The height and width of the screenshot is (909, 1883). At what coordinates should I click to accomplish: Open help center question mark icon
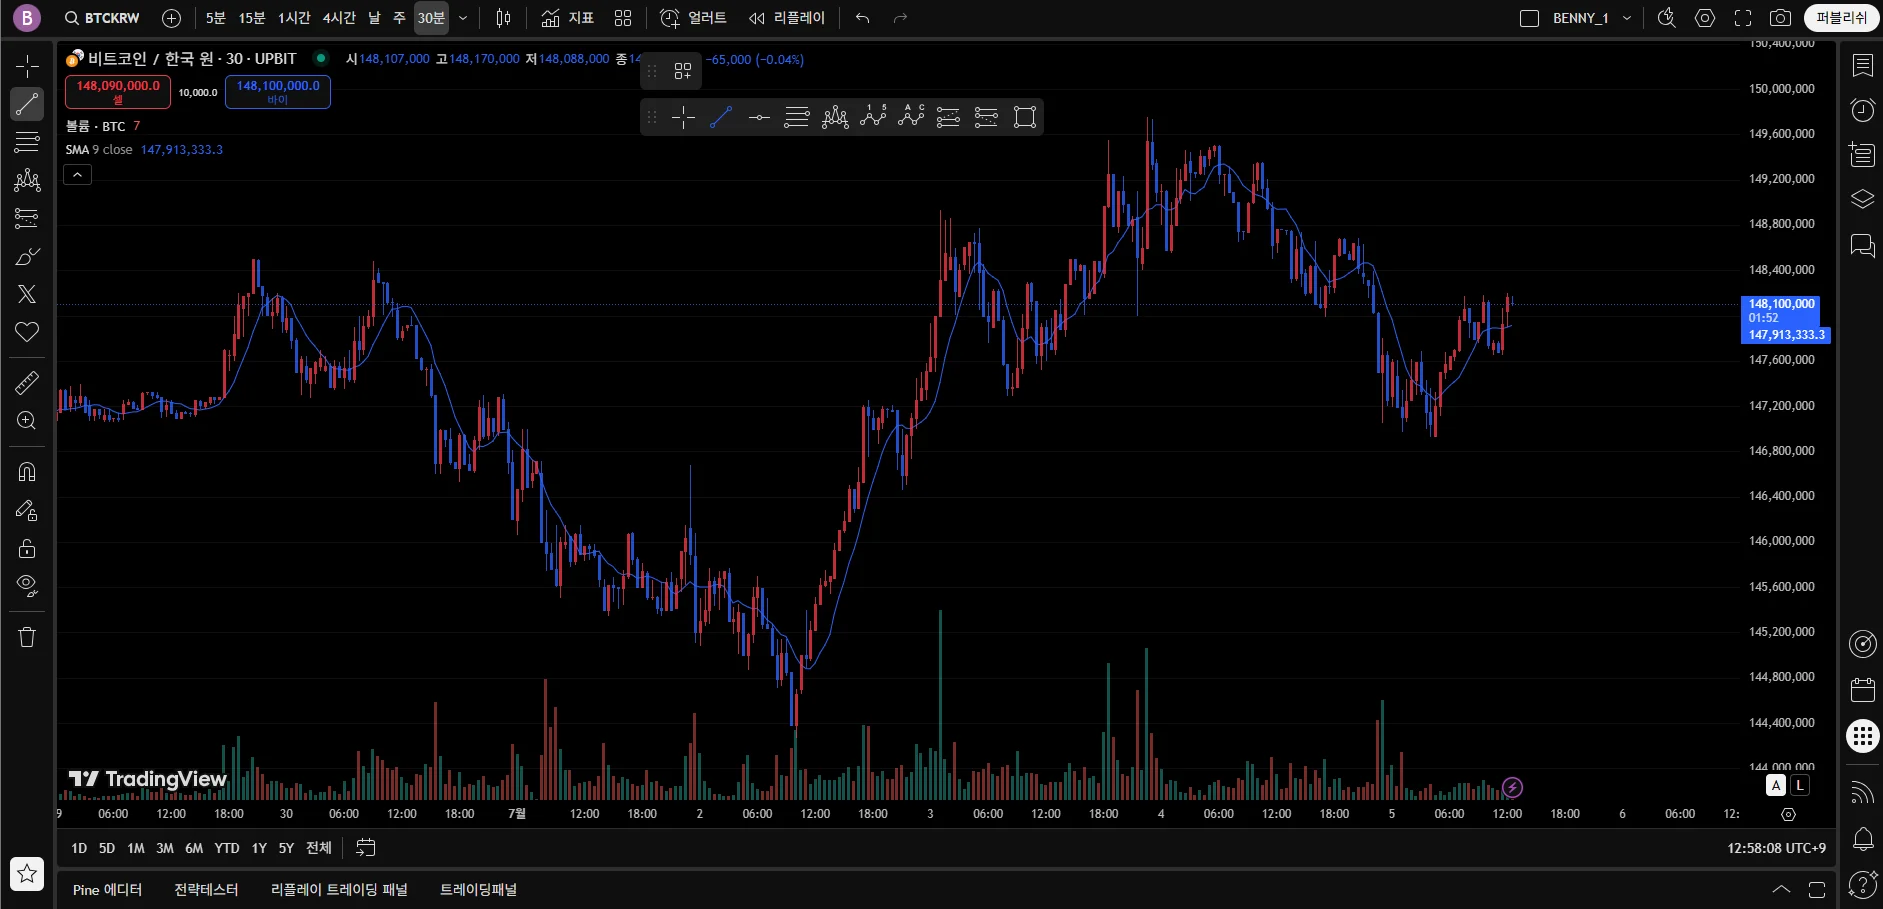[x=1862, y=884]
